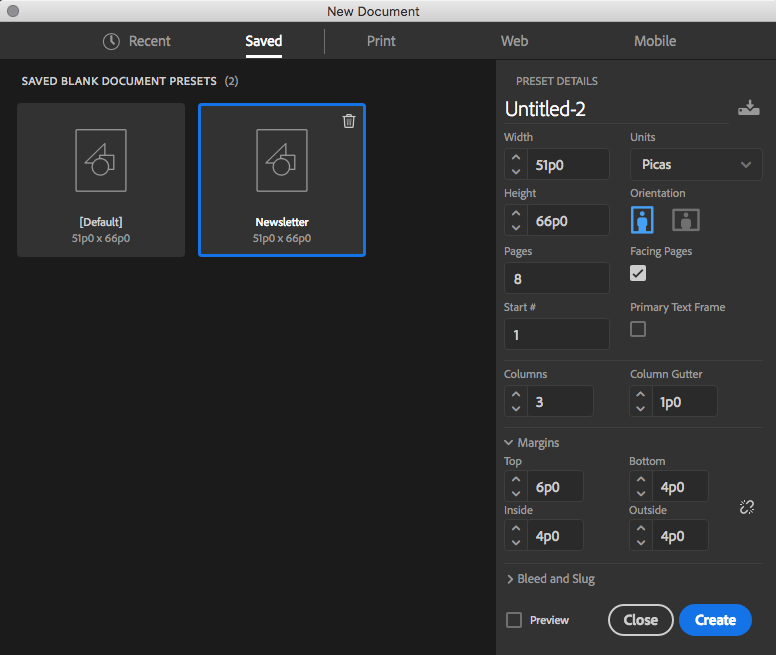Viewport: 776px width, 655px height.
Task: Click the Top margin value field
Action: [555, 486]
